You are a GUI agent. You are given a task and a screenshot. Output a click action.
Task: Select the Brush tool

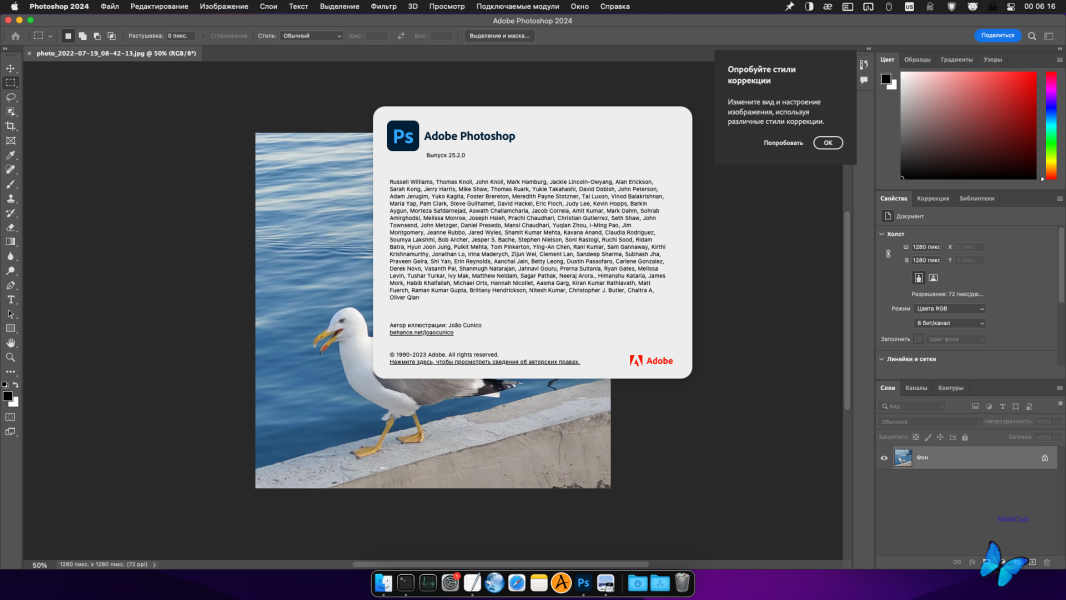[x=11, y=184]
